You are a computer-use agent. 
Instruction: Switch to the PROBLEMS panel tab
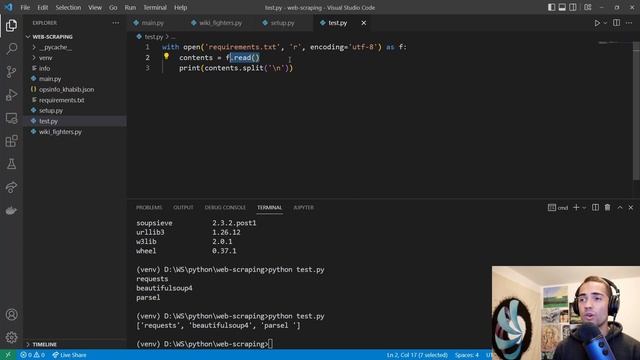click(x=149, y=207)
